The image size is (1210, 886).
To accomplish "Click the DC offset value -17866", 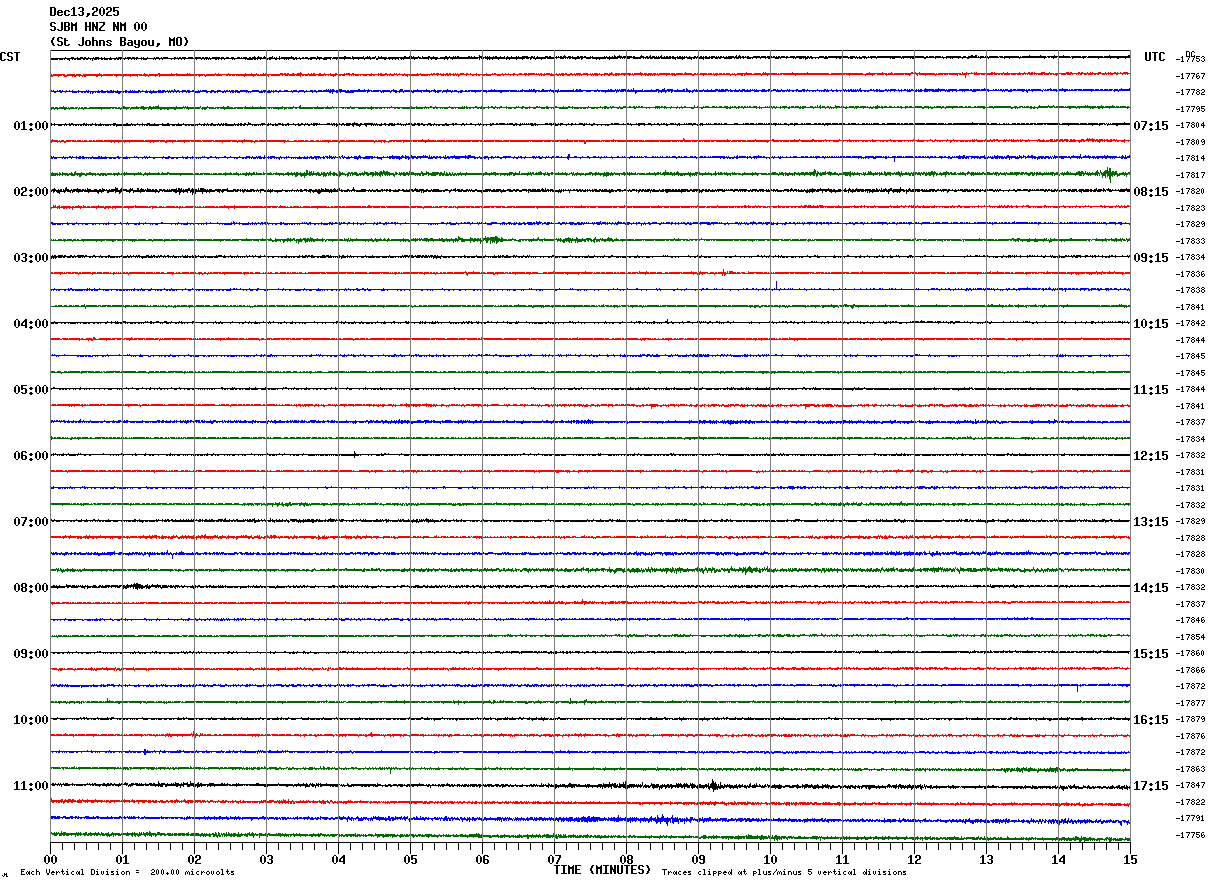I will click(x=1190, y=670).
